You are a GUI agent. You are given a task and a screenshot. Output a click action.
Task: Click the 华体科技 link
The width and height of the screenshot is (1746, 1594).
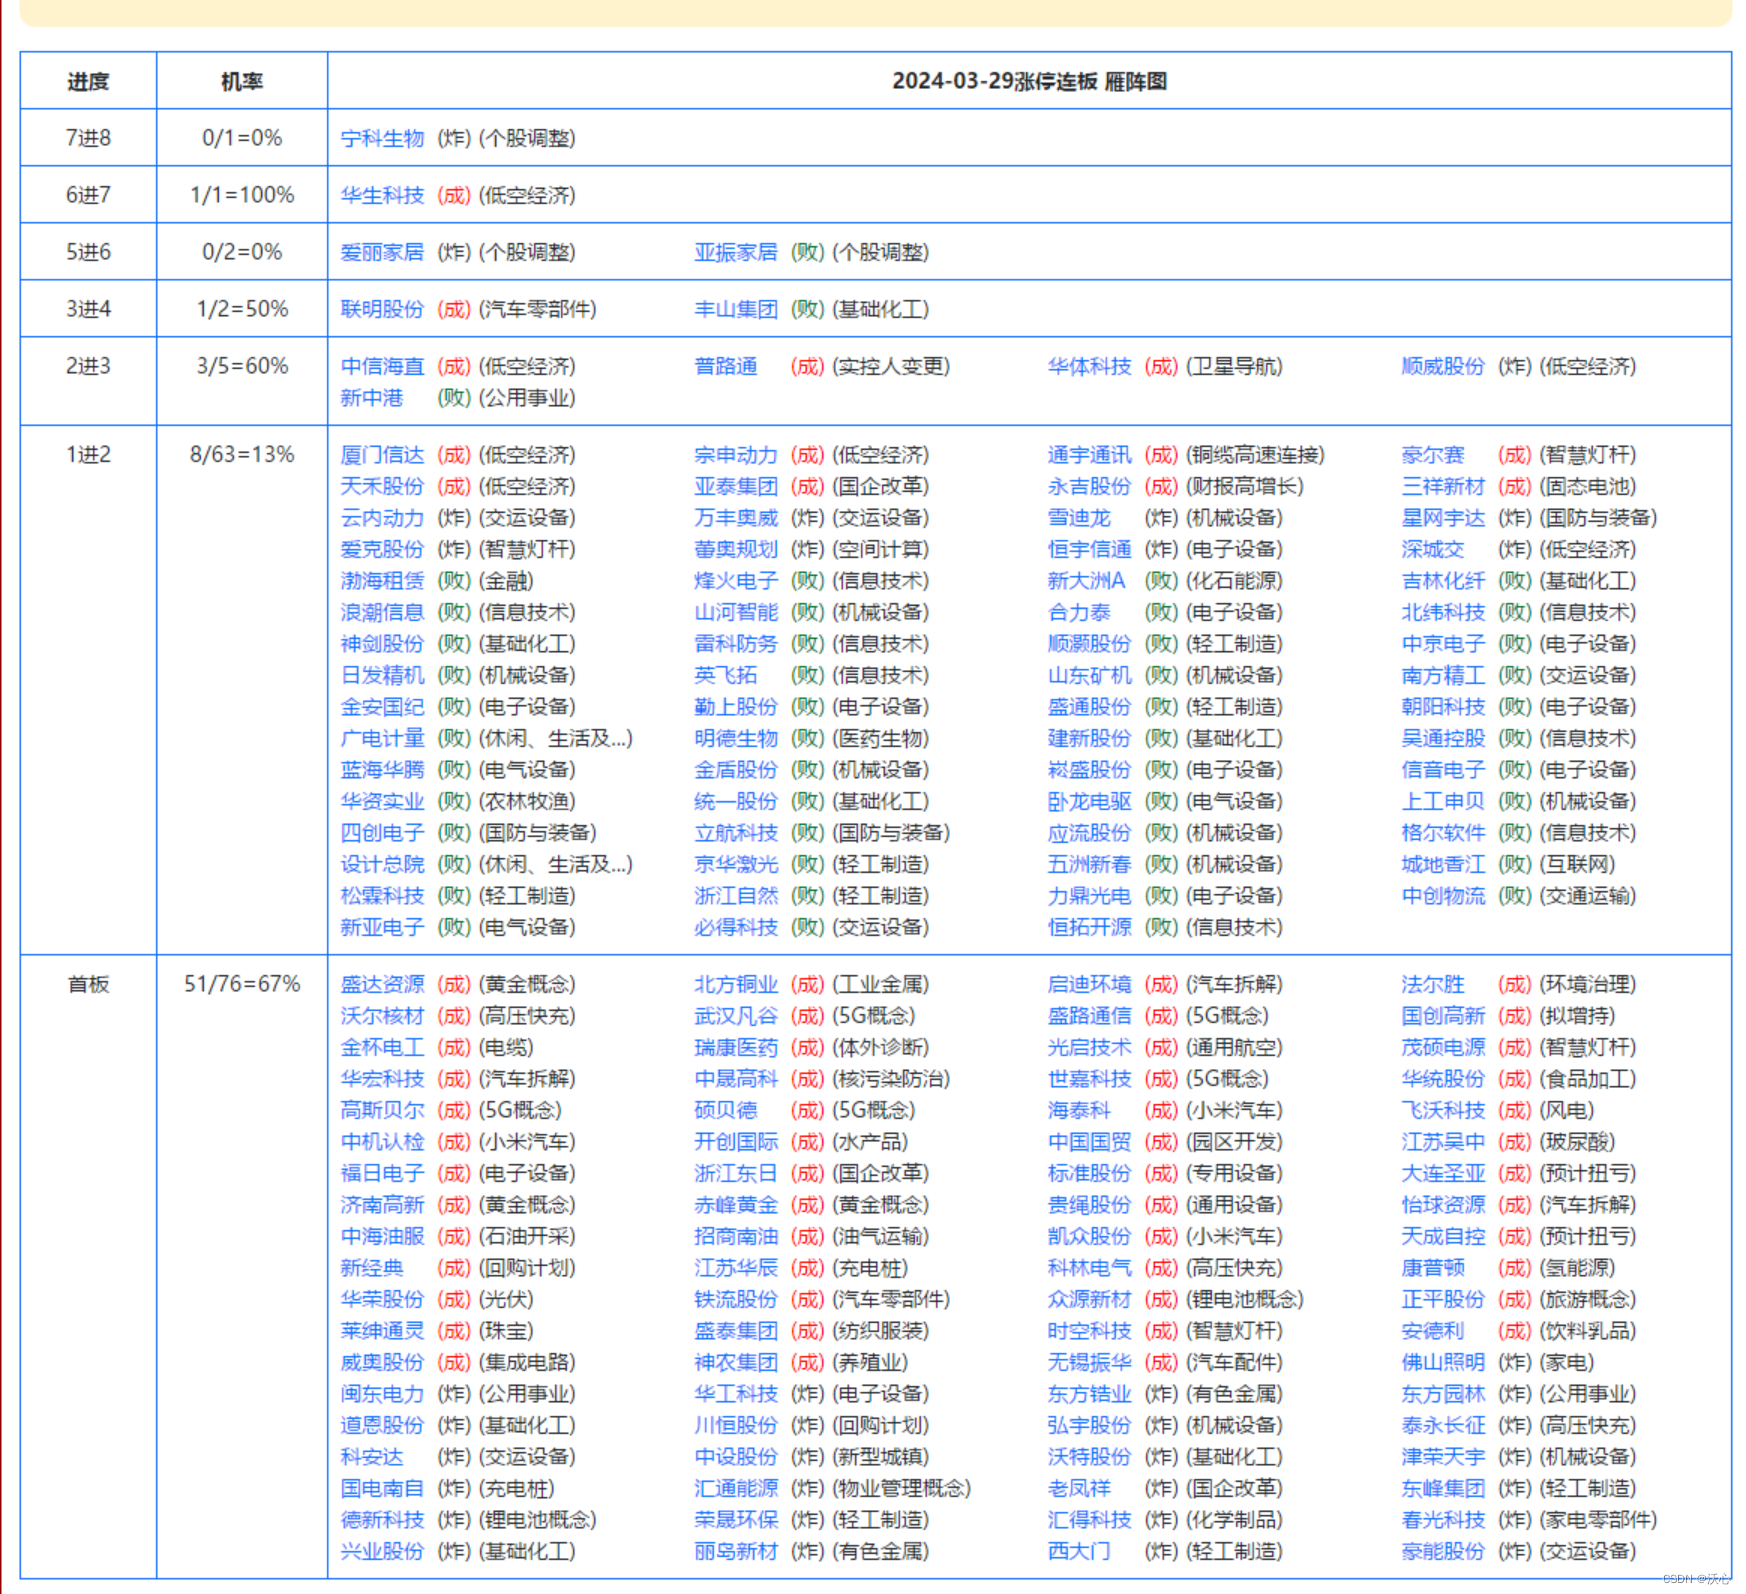point(1089,366)
